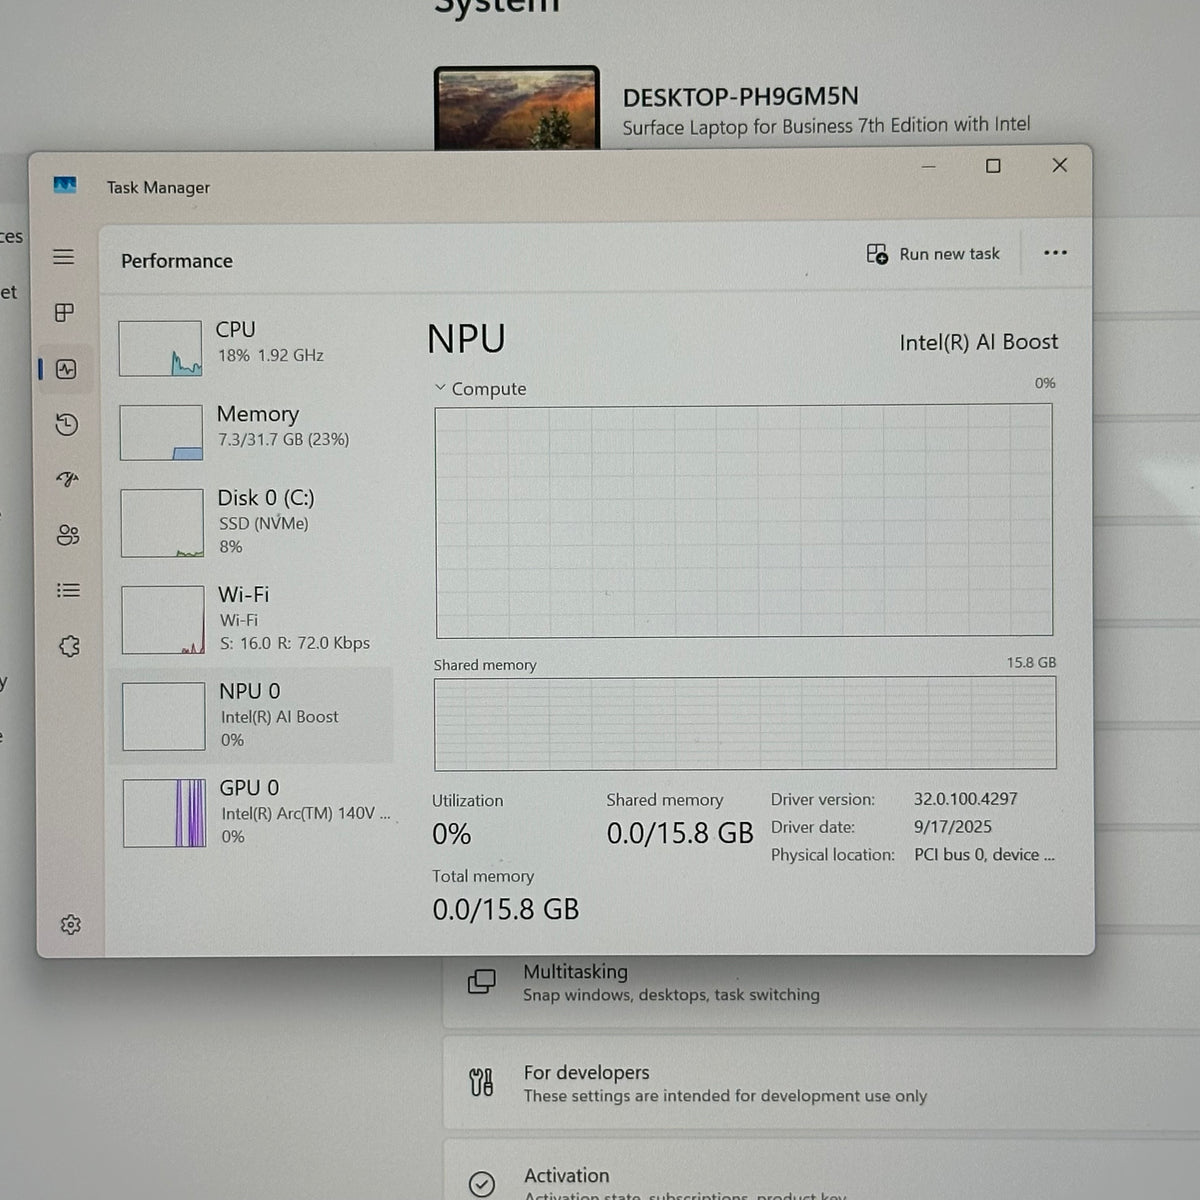Image resolution: width=1200 pixels, height=1200 pixels.
Task: Select the CPU performance item
Action: point(252,346)
